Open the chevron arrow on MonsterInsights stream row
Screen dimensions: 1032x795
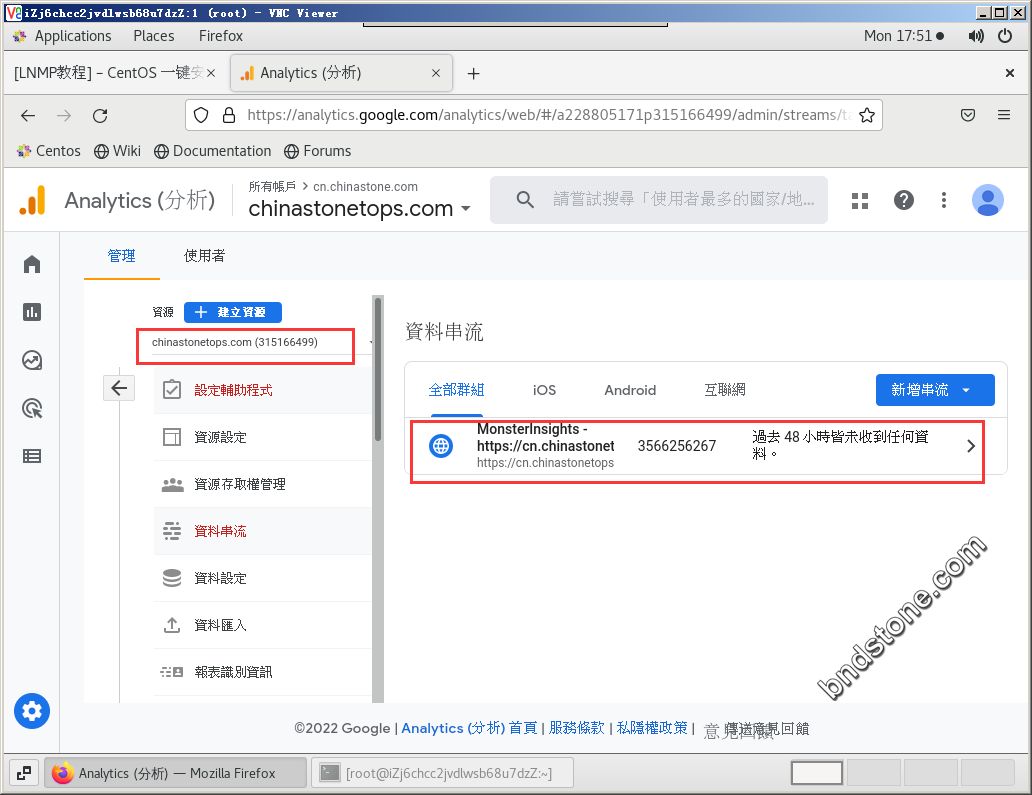(971, 446)
